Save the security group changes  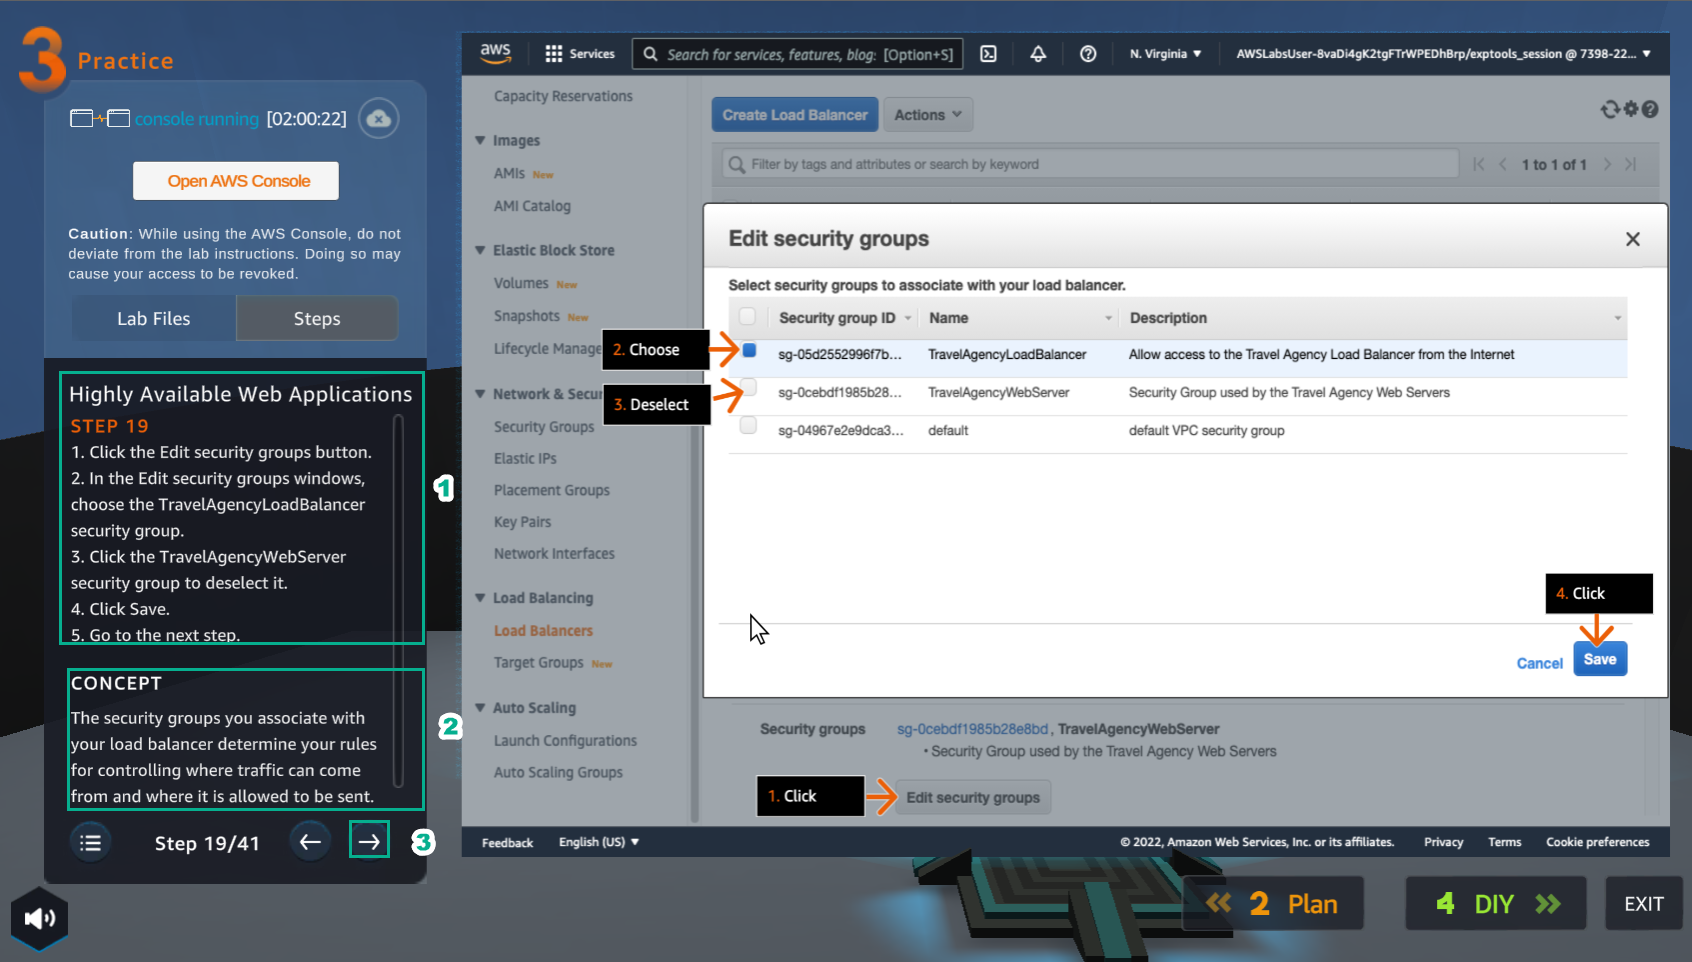pos(1600,659)
